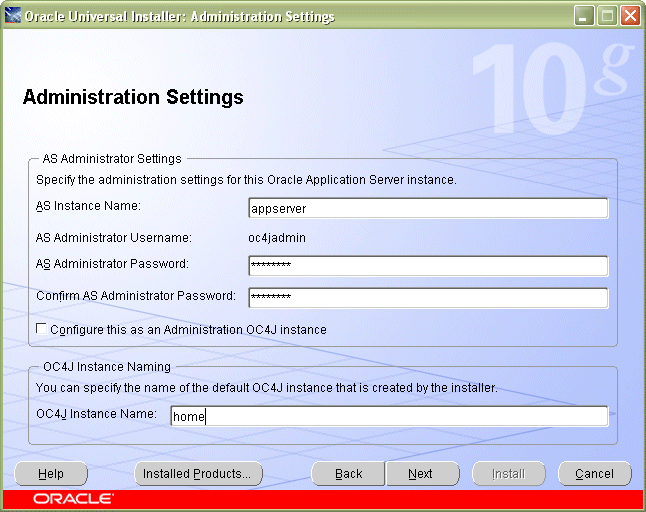Click the OC4J Instance Name field
646x512 pixels.
tap(389, 416)
